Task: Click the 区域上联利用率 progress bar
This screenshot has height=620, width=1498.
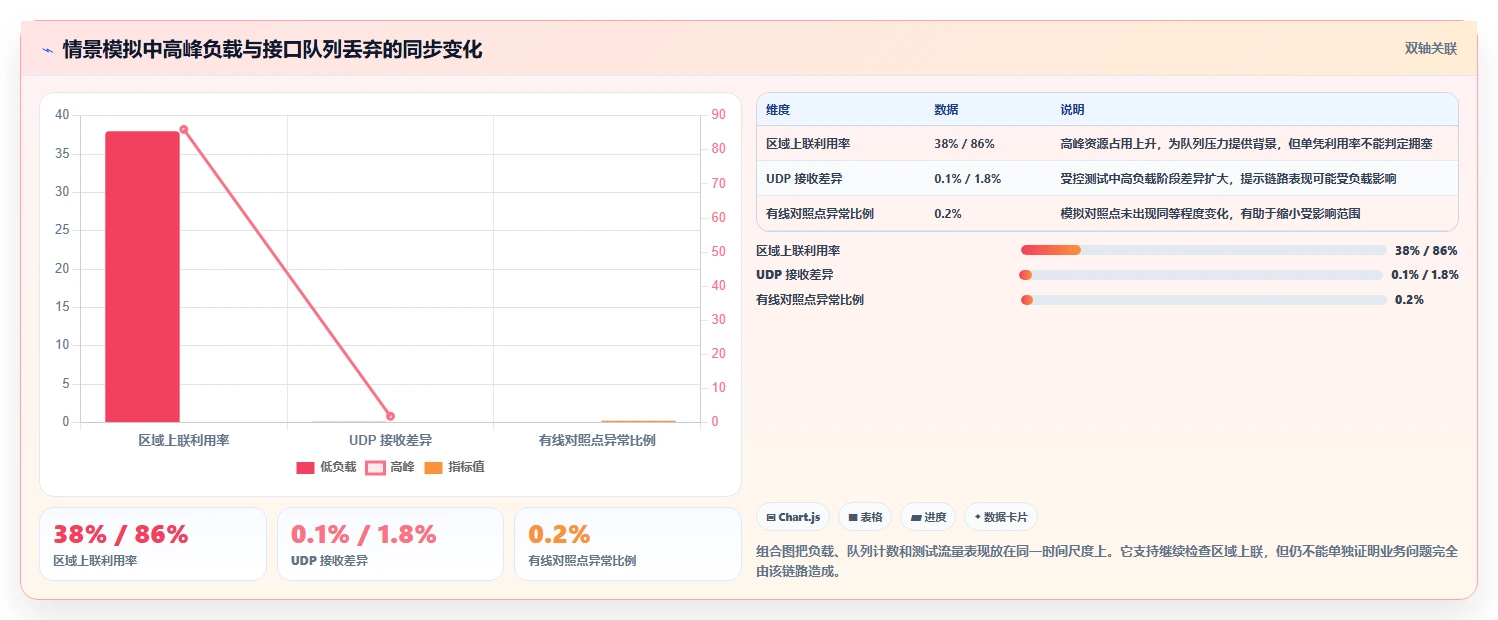Action: click(1203, 250)
